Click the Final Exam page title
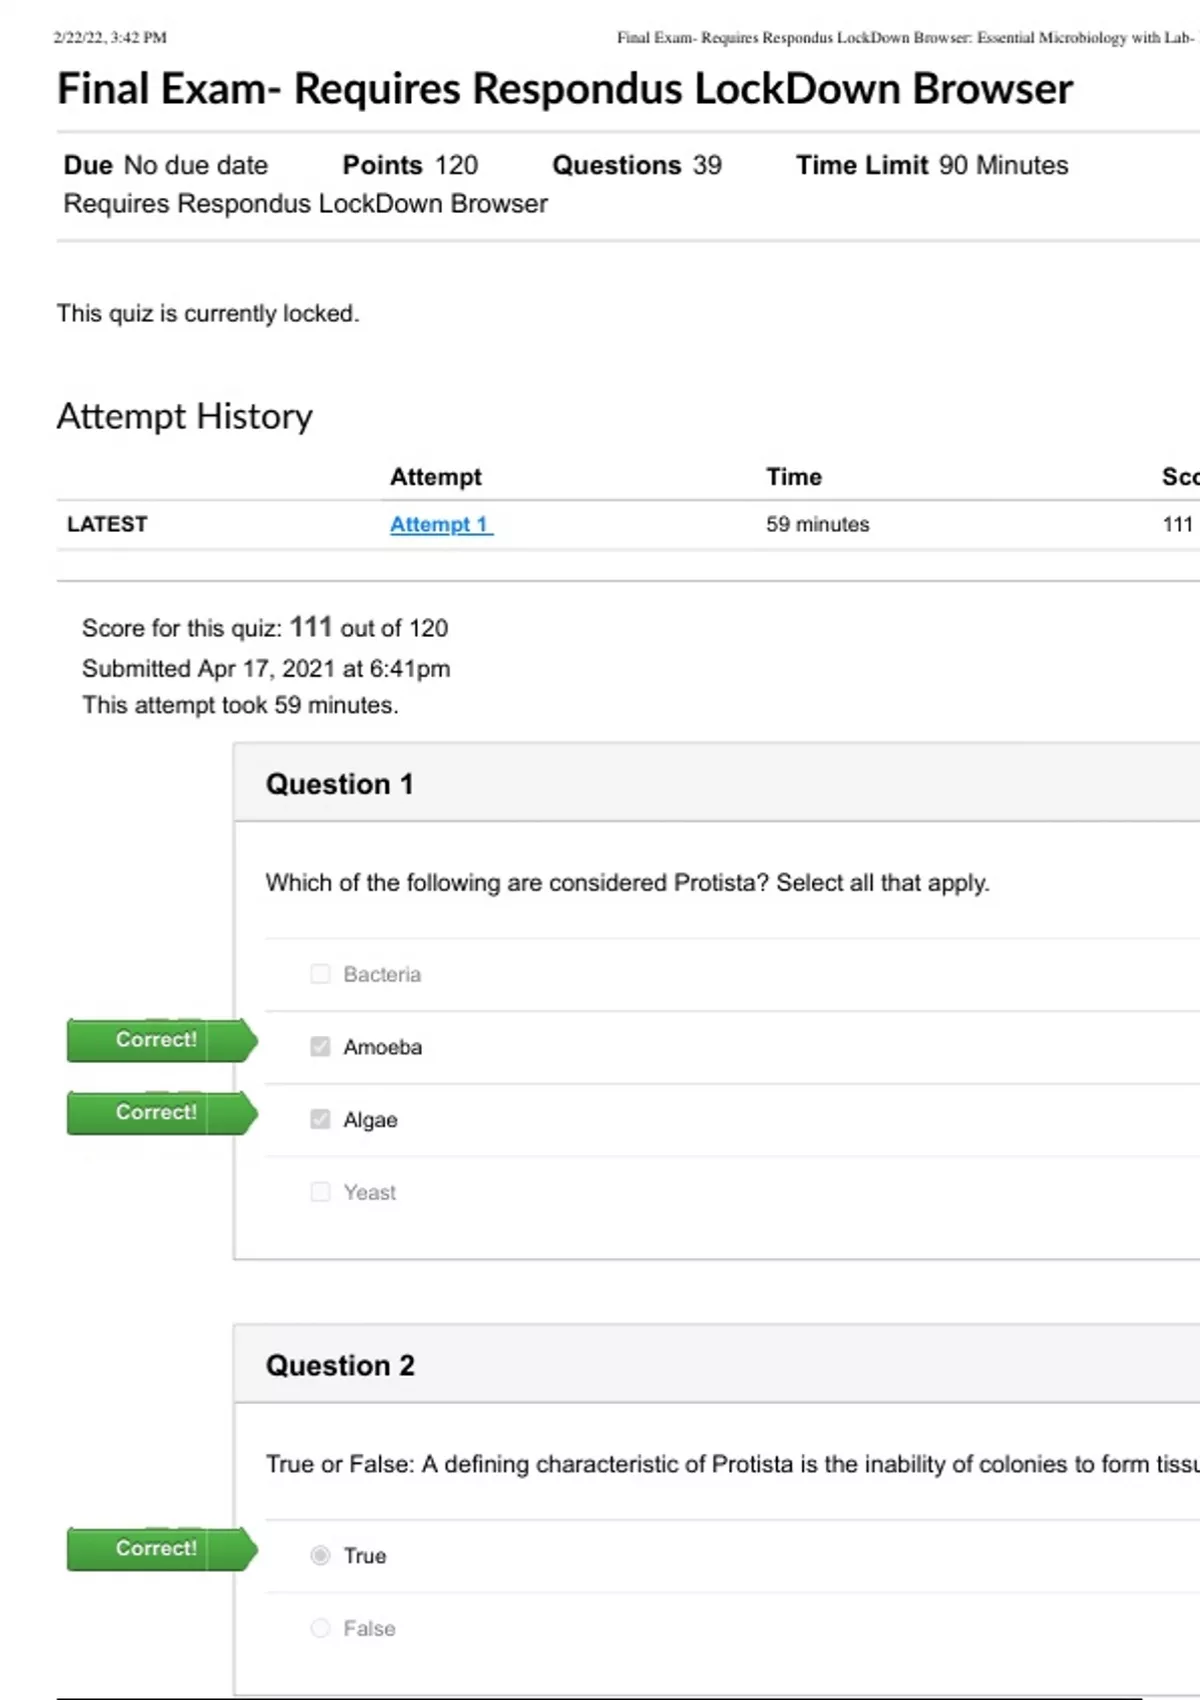1200x1700 pixels. click(x=564, y=89)
